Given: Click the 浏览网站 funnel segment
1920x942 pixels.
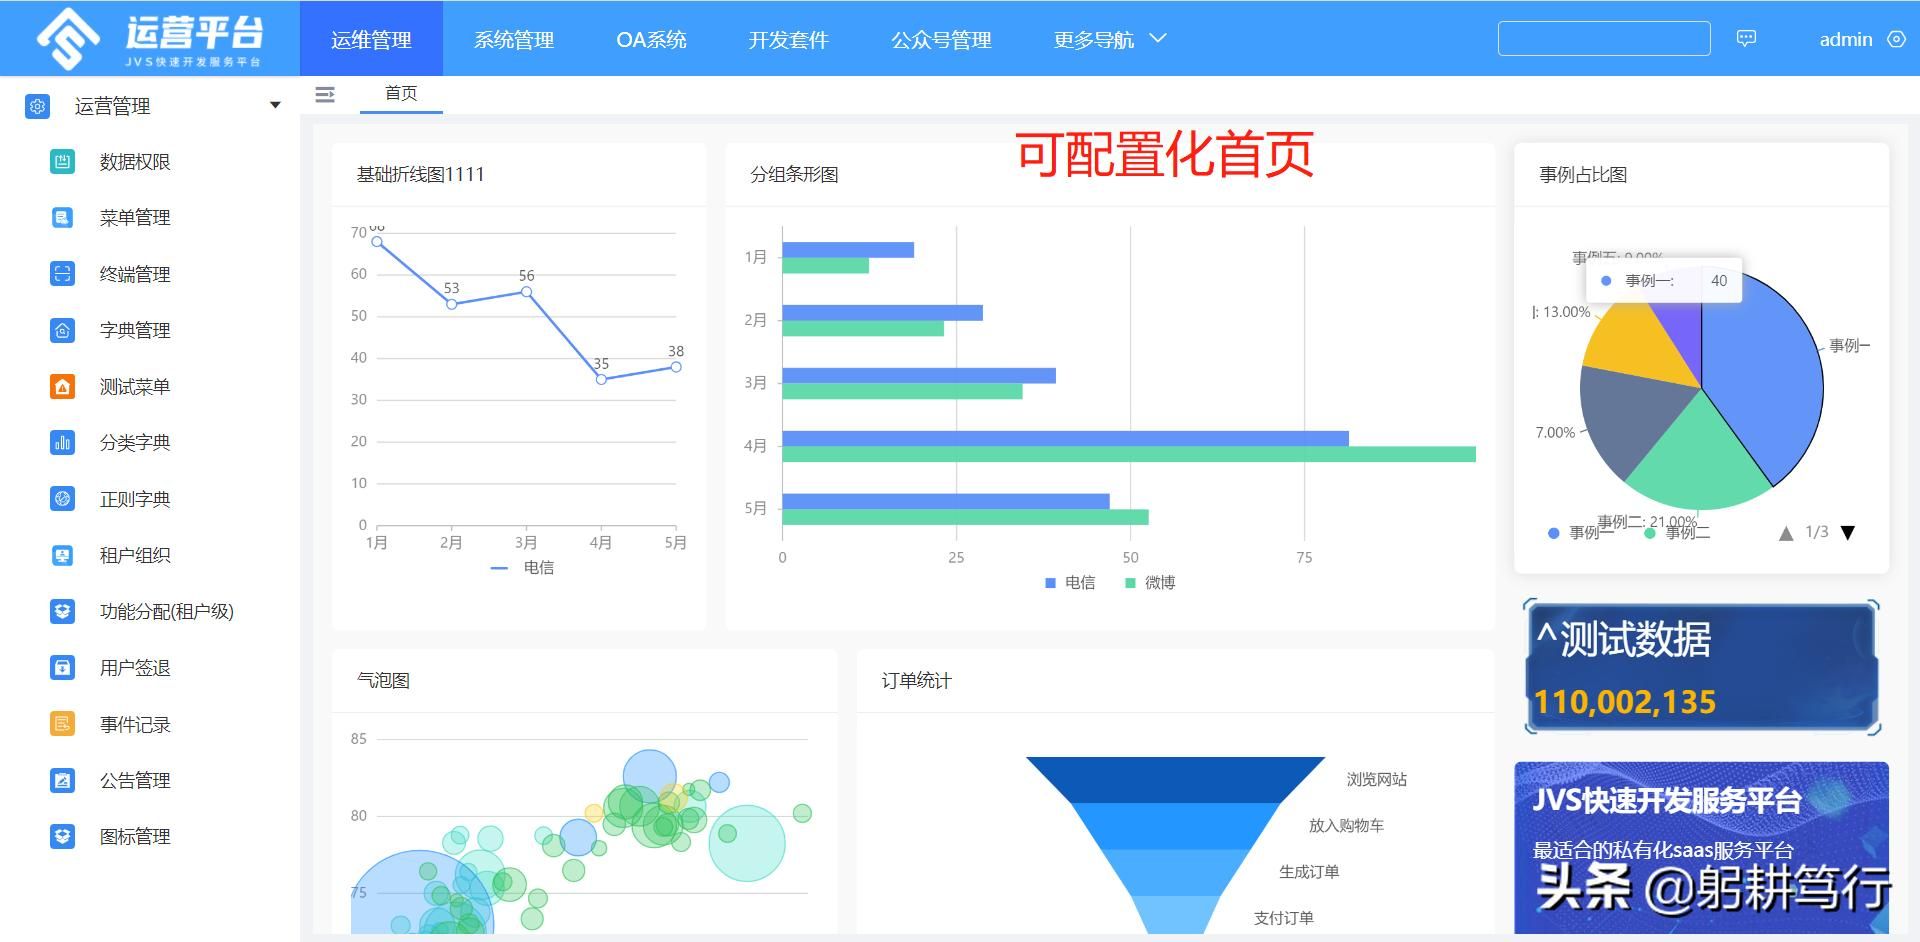Looking at the screenshot, I should [x=1175, y=779].
